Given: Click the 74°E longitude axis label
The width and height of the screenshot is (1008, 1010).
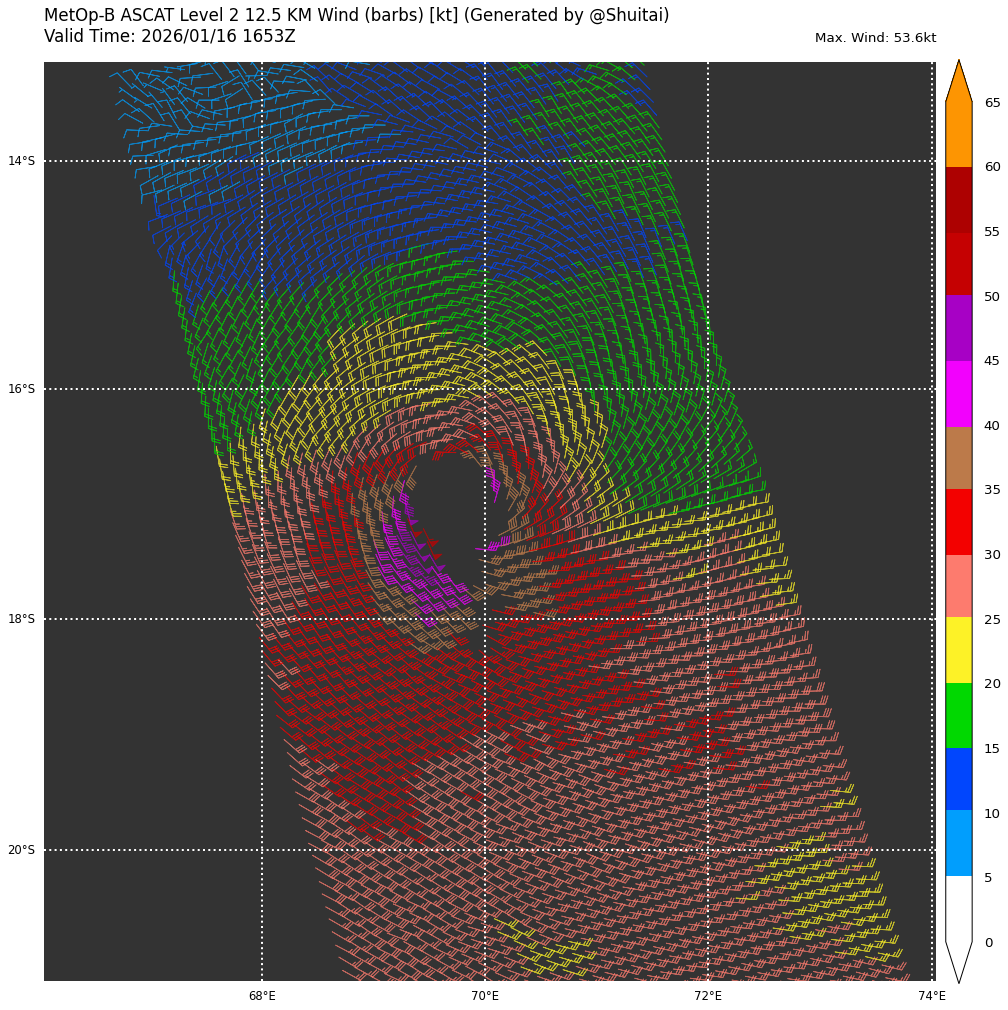Looking at the screenshot, I should point(931,996).
